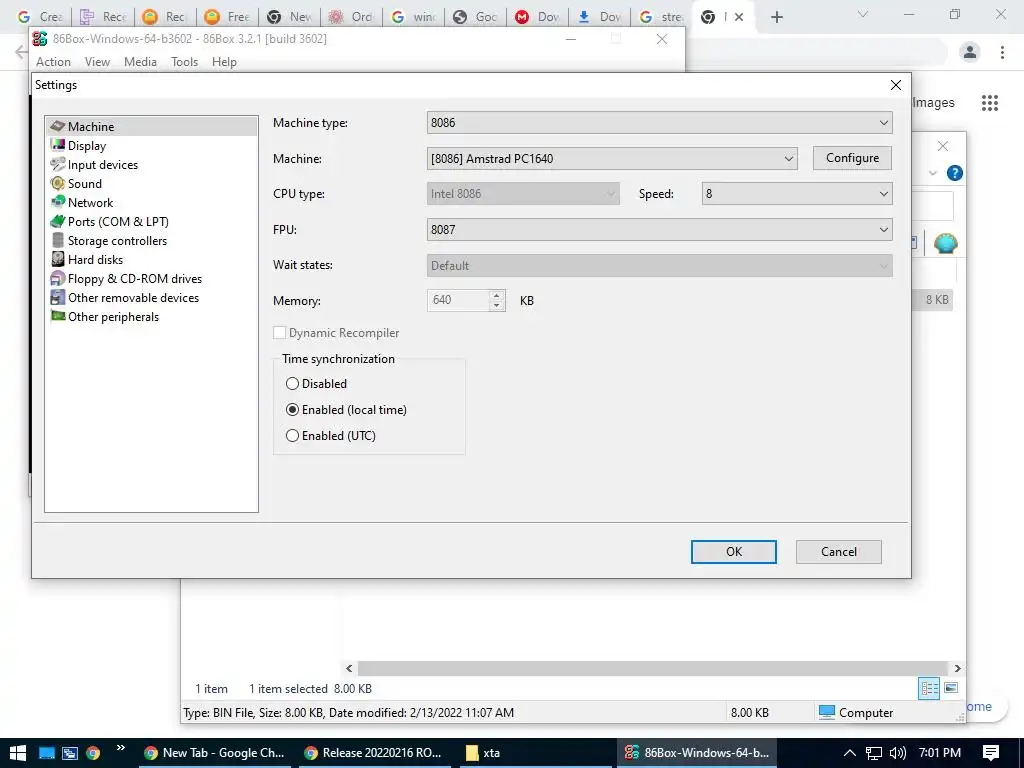Screen dimensions: 1024x768
Task: Click Explorer scrollbar right arrow
Action: coord(957,668)
